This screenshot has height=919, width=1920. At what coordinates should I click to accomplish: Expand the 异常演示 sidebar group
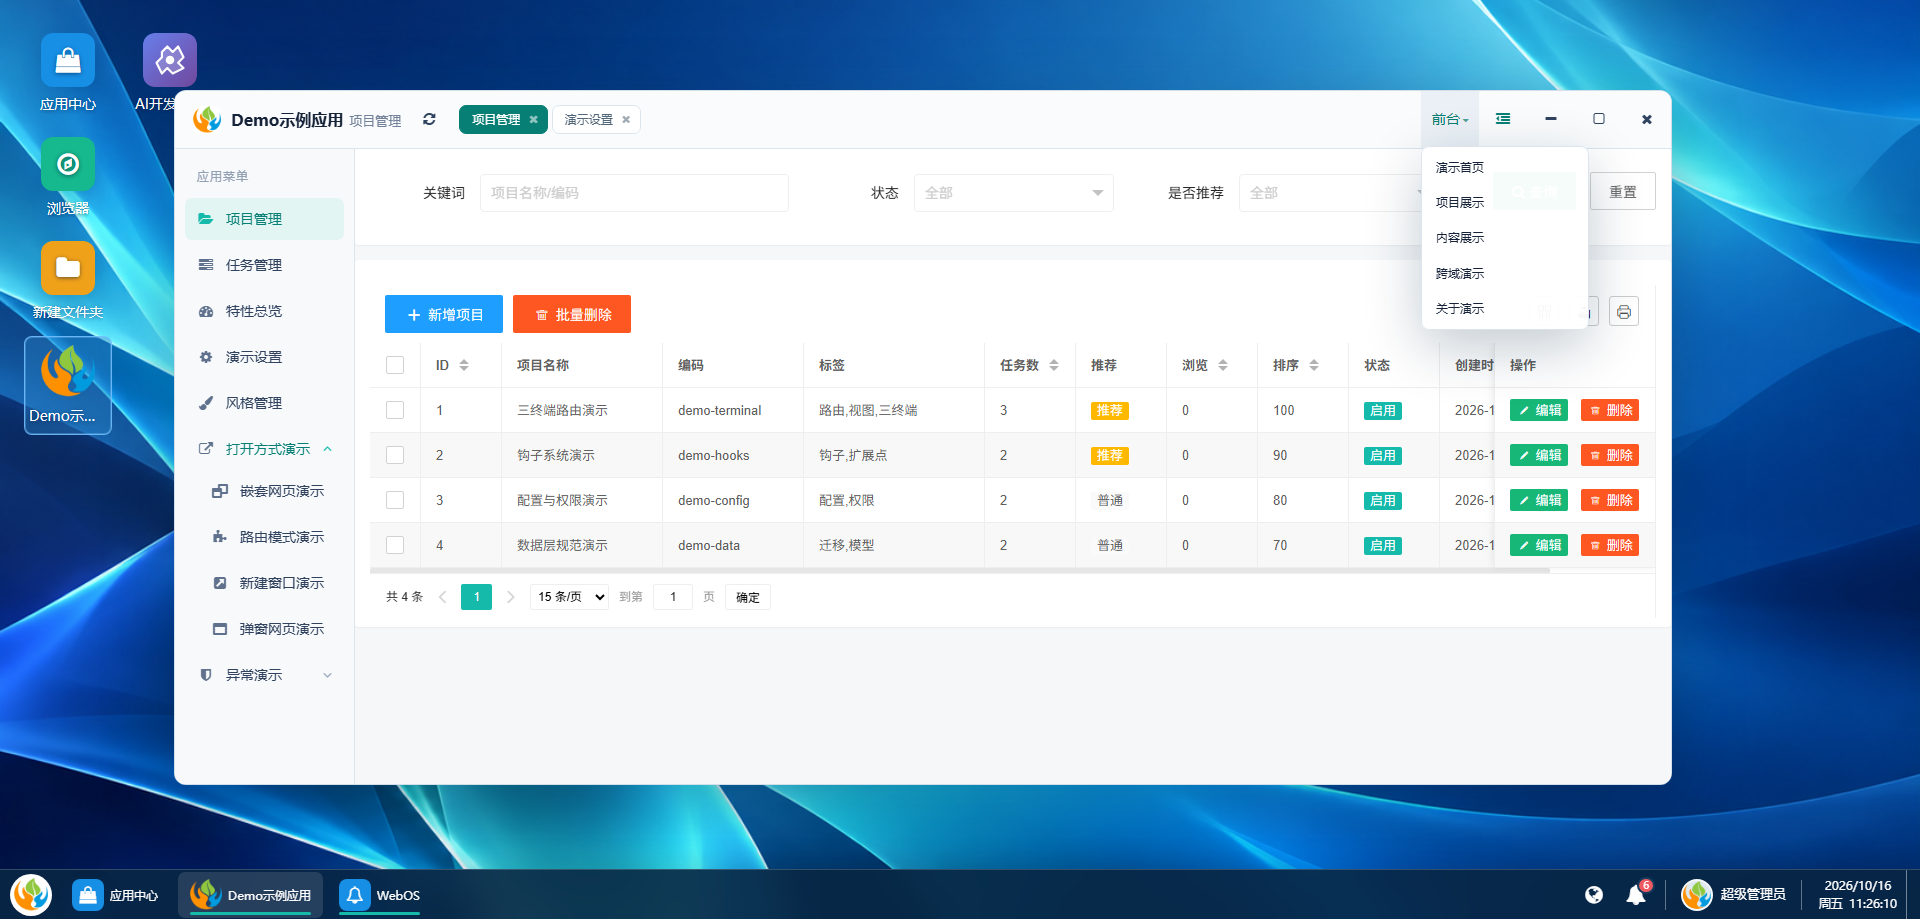[x=265, y=675]
